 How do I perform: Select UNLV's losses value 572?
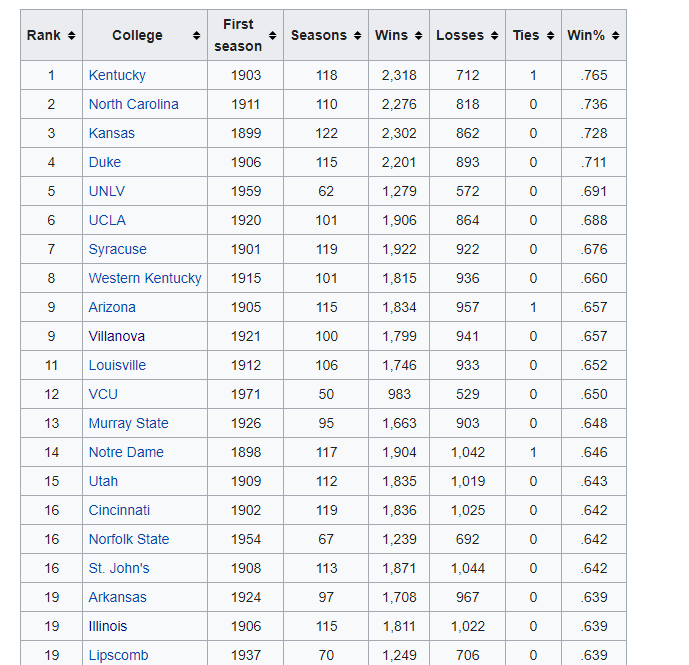(x=468, y=191)
